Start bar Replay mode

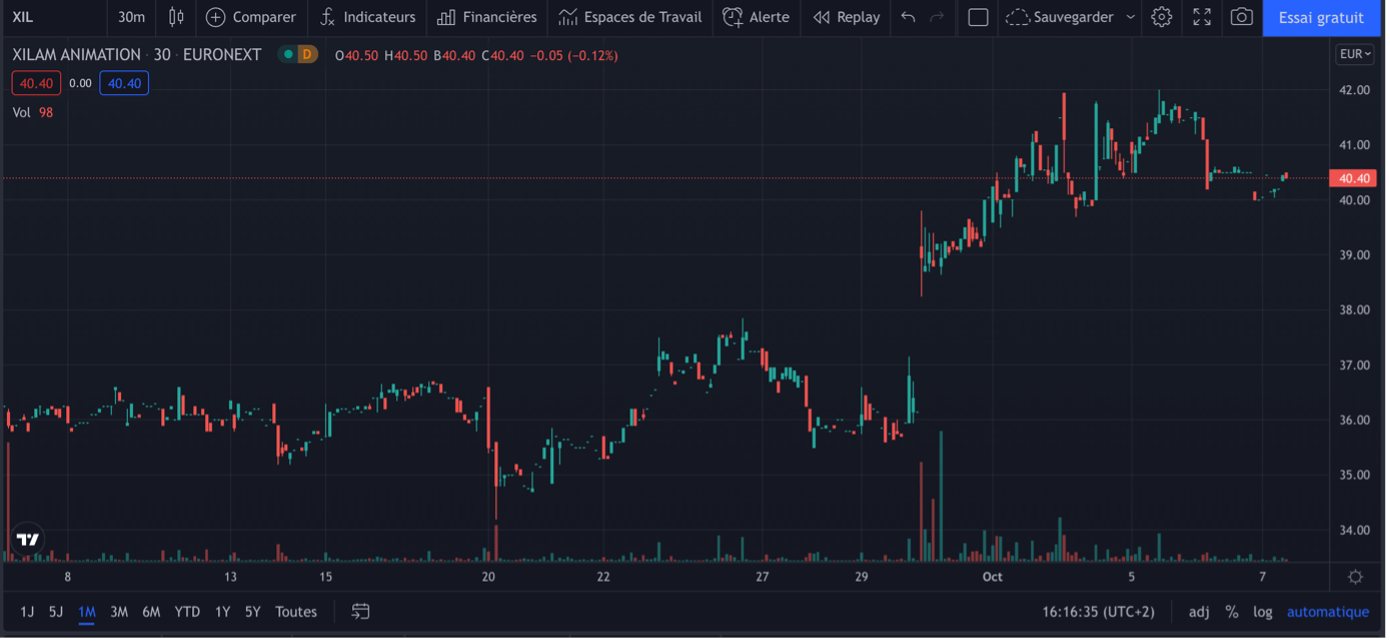pos(846,17)
